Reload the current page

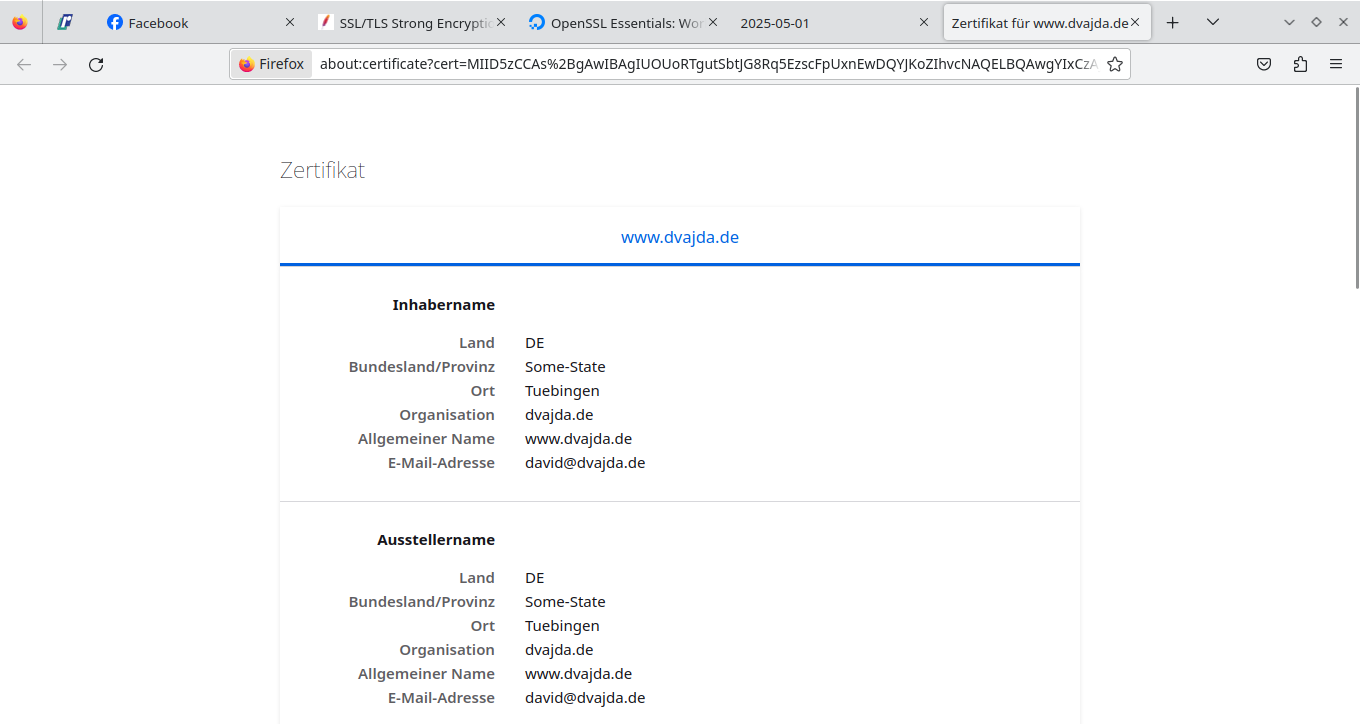pos(96,64)
